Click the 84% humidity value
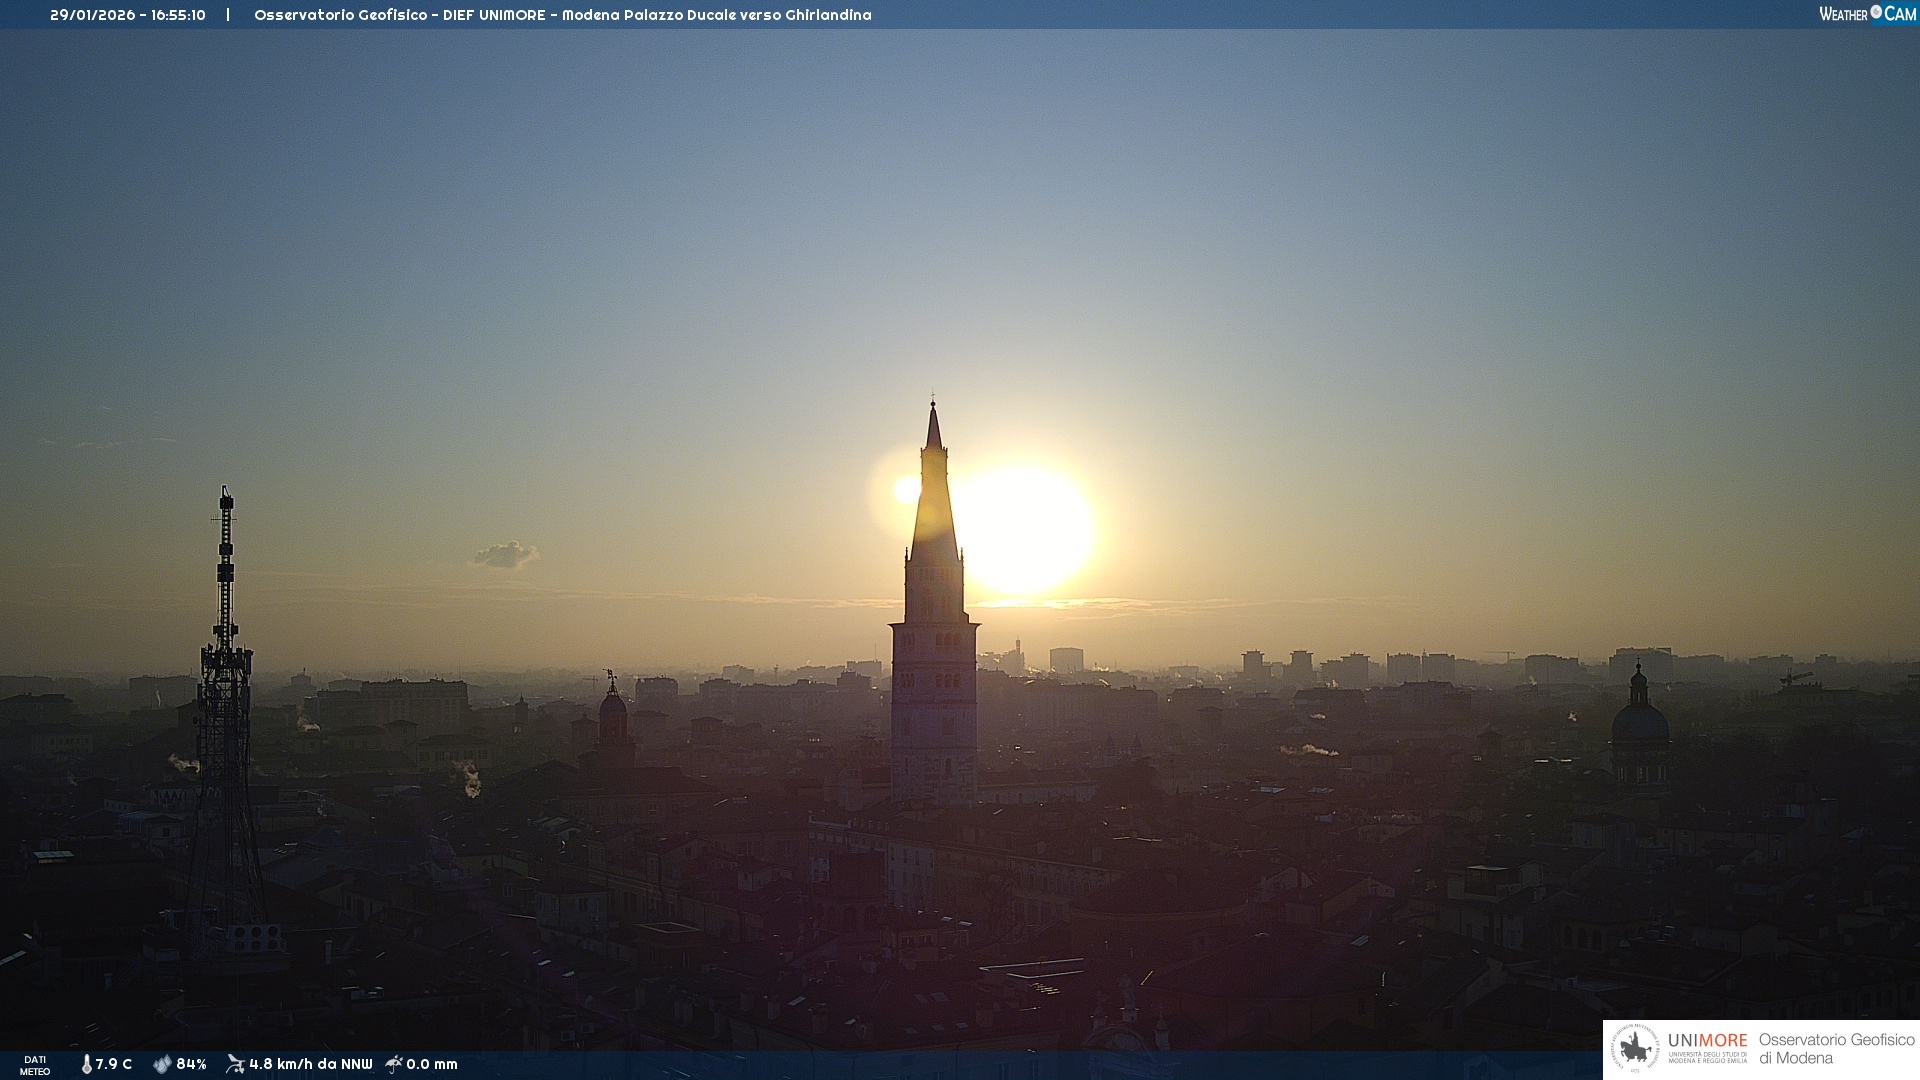This screenshot has height=1080, width=1920. [x=191, y=1064]
